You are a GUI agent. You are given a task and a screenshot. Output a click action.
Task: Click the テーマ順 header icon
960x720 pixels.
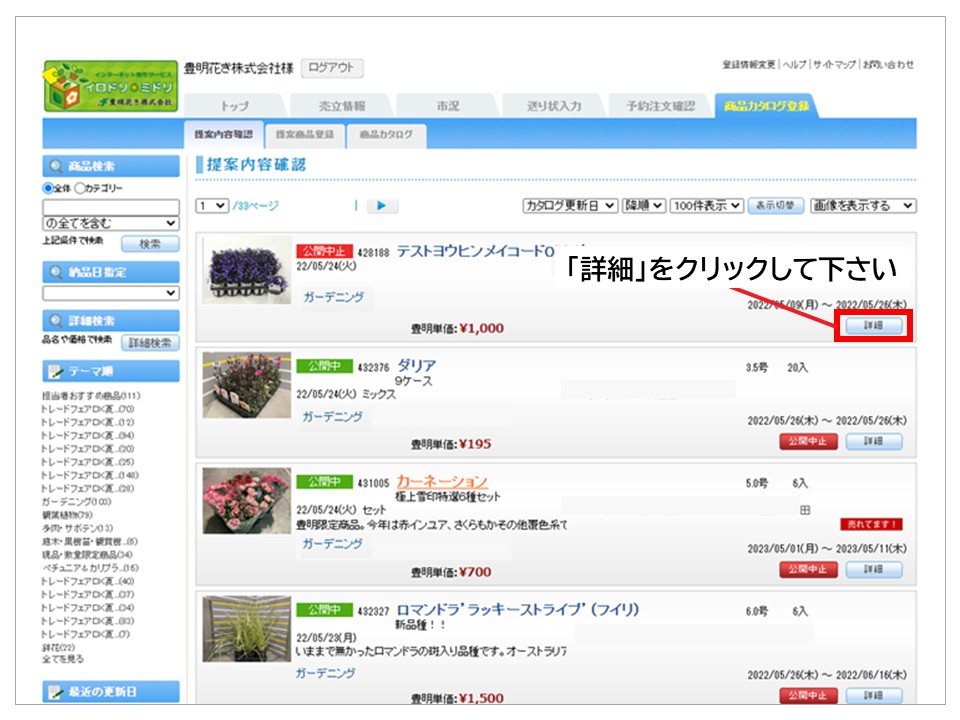pyautogui.click(x=54, y=371)
